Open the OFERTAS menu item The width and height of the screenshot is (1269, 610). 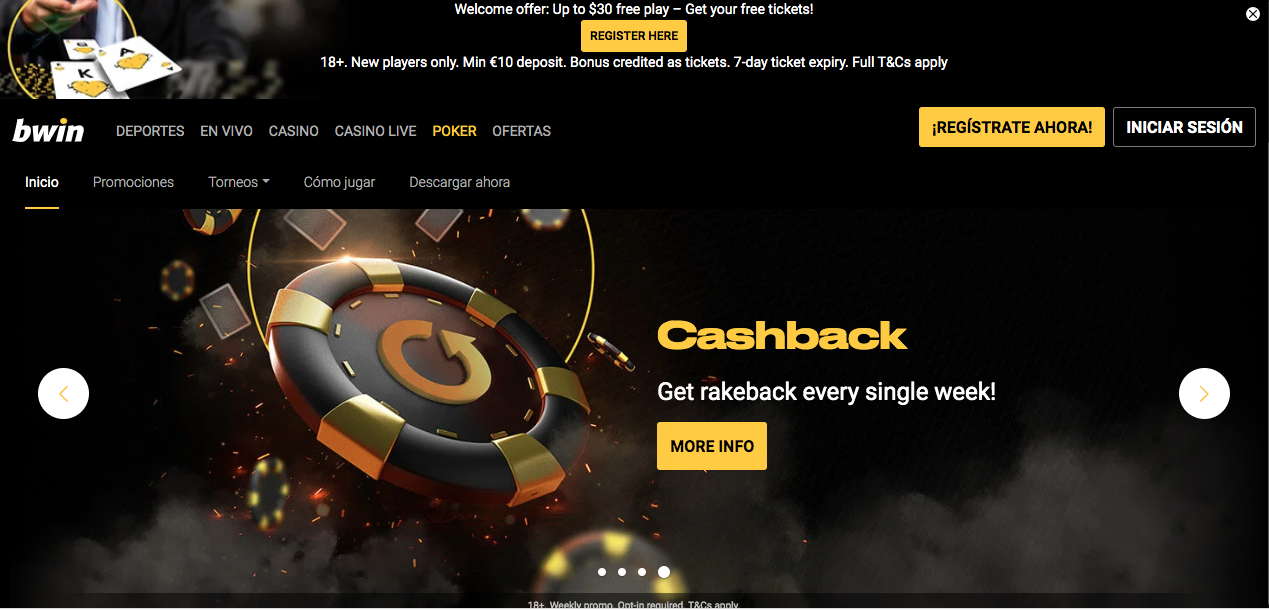[x=521, y=131]
